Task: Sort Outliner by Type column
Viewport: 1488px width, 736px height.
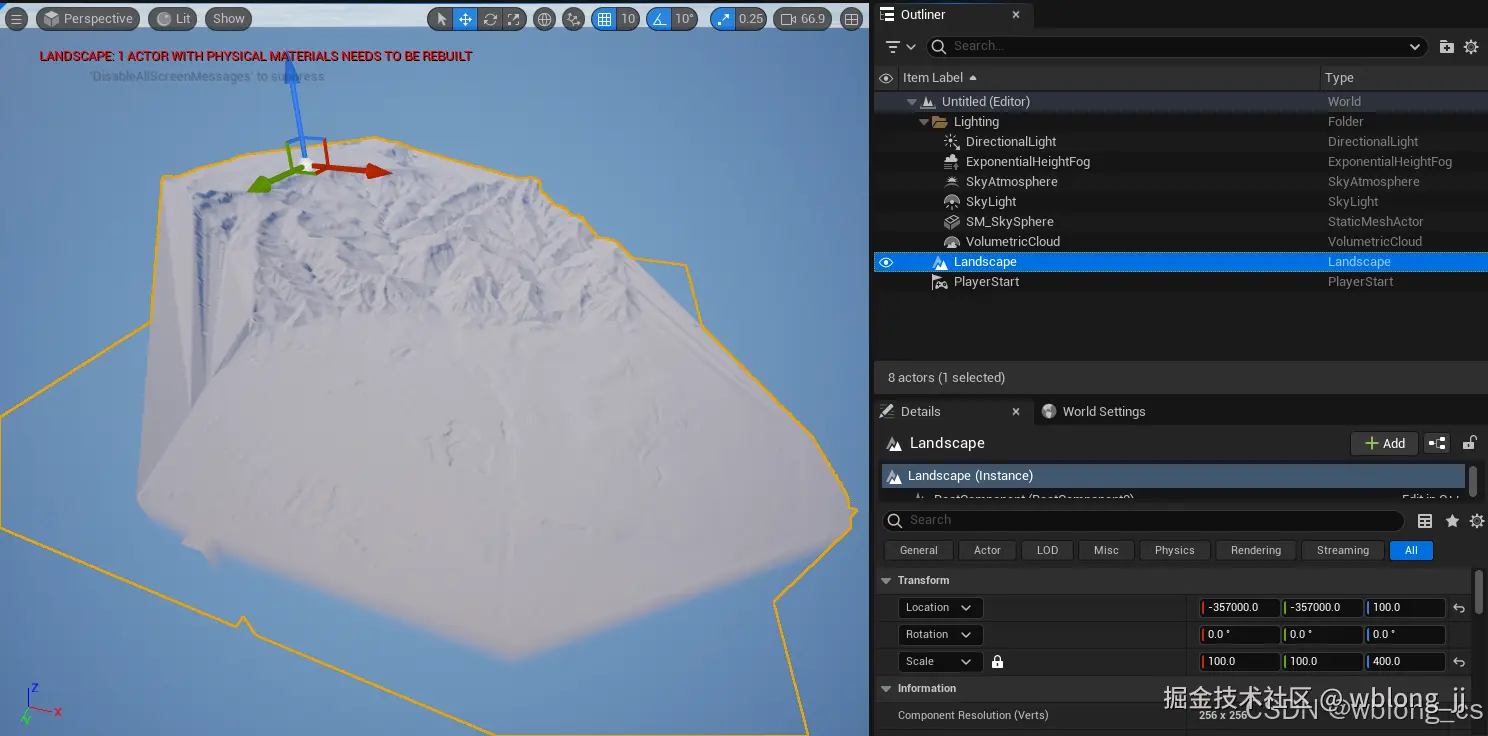Action: [1339, 78]
